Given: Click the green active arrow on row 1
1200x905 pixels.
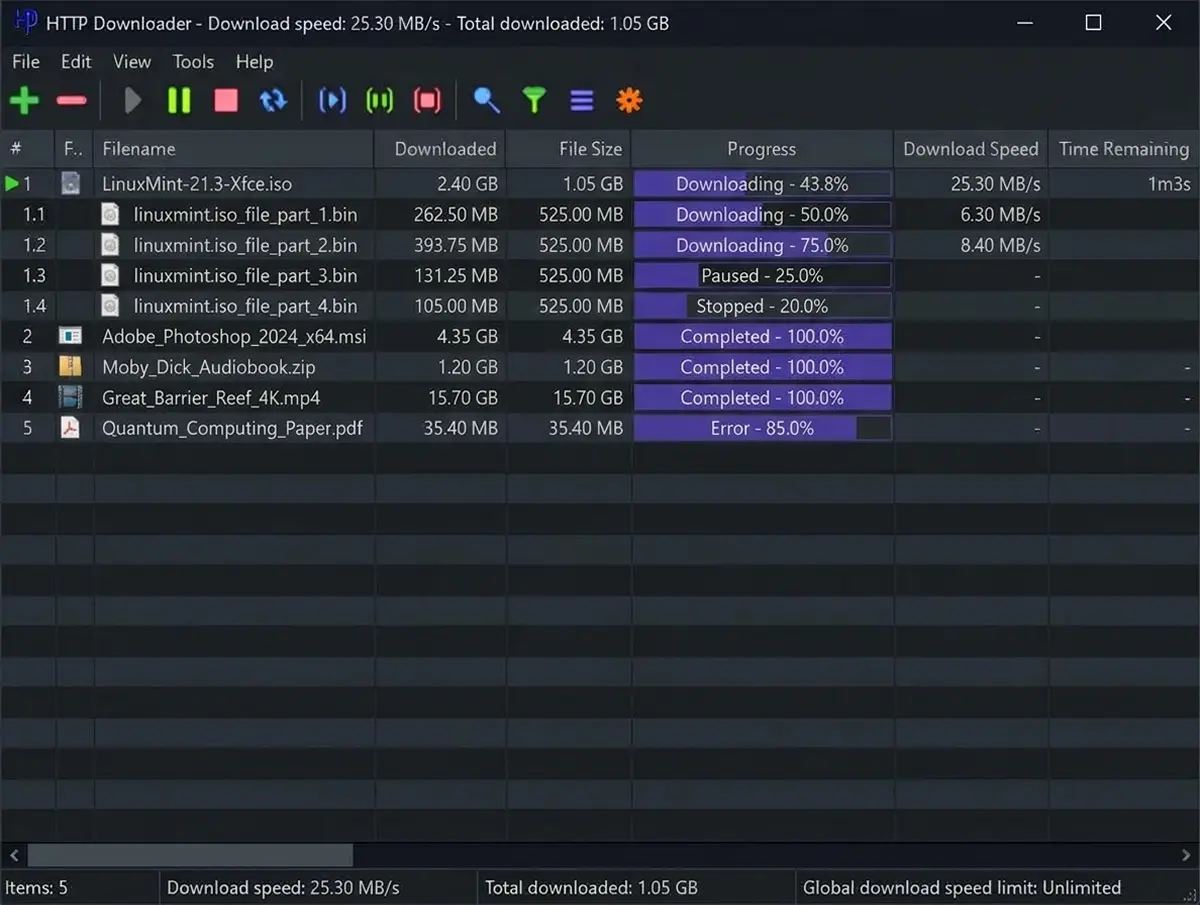Looking at the screenshot, I should click(x=12, y=184).
